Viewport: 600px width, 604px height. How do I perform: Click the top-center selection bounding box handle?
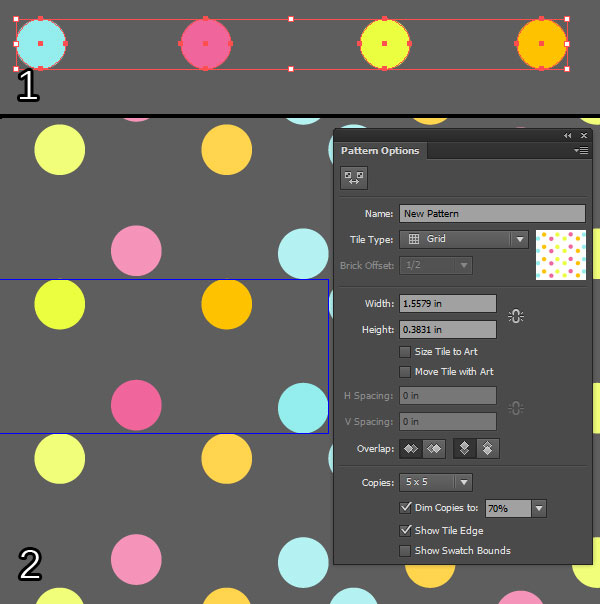291,19
